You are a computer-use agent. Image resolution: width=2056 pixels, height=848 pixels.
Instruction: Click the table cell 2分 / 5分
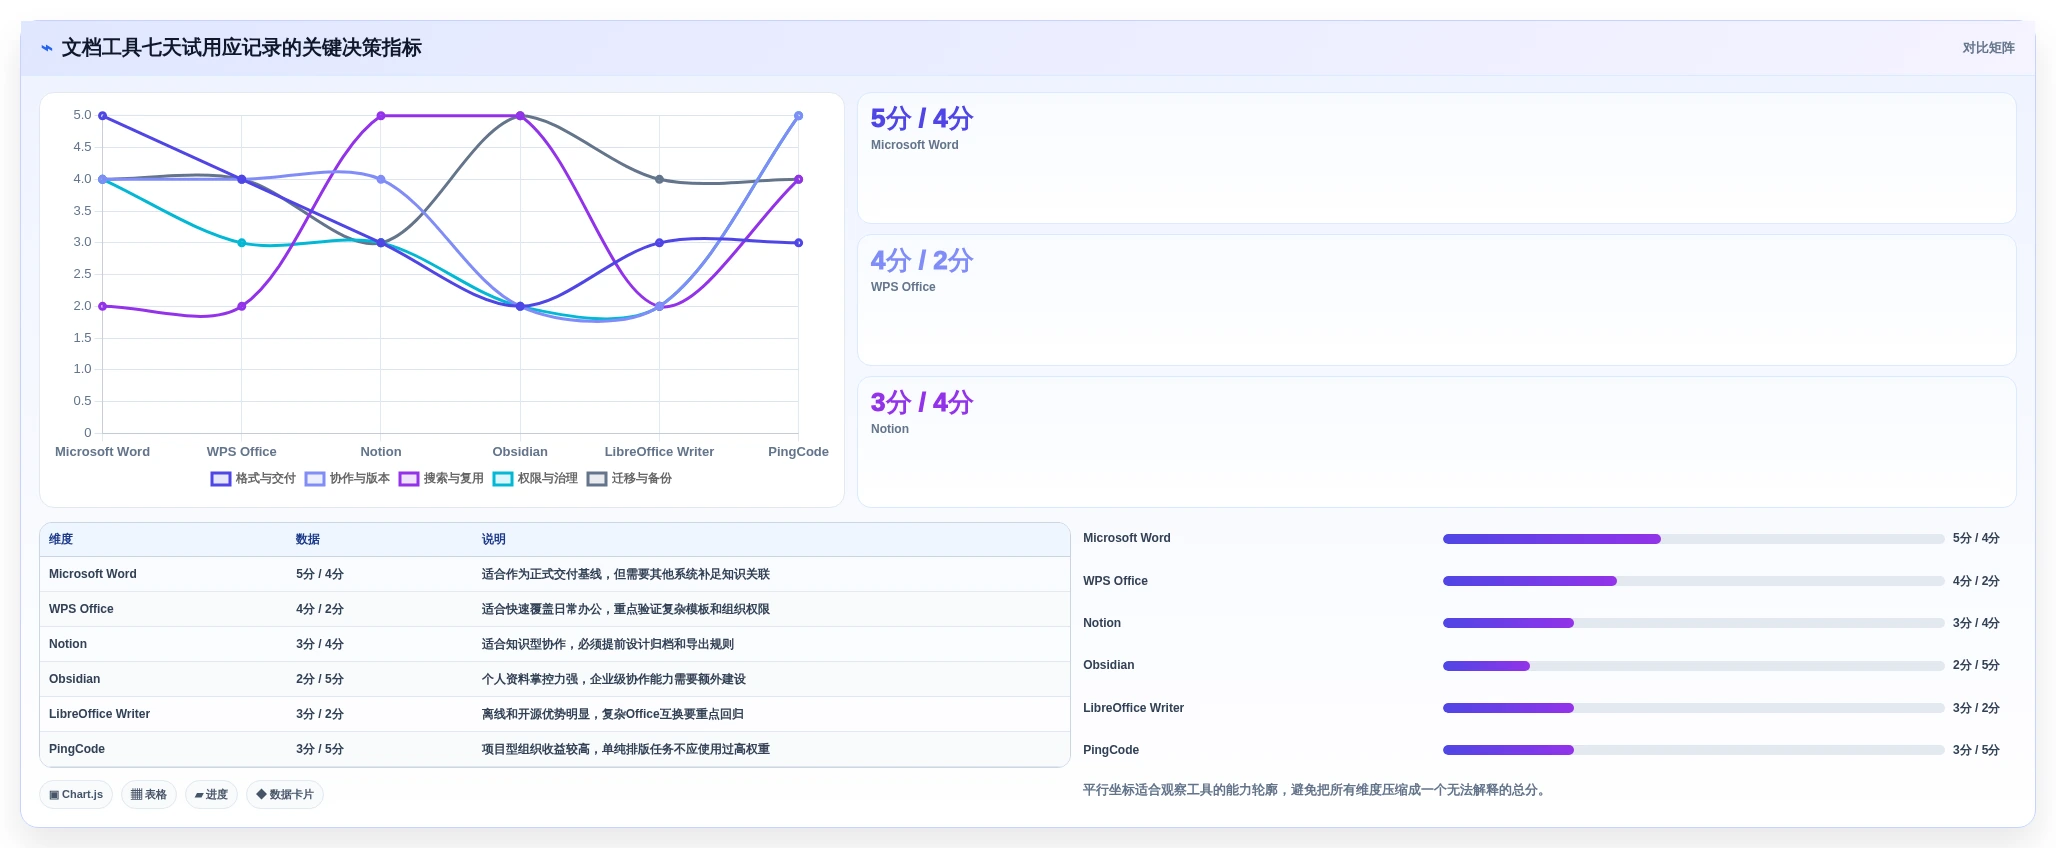(x=320, y=679)
